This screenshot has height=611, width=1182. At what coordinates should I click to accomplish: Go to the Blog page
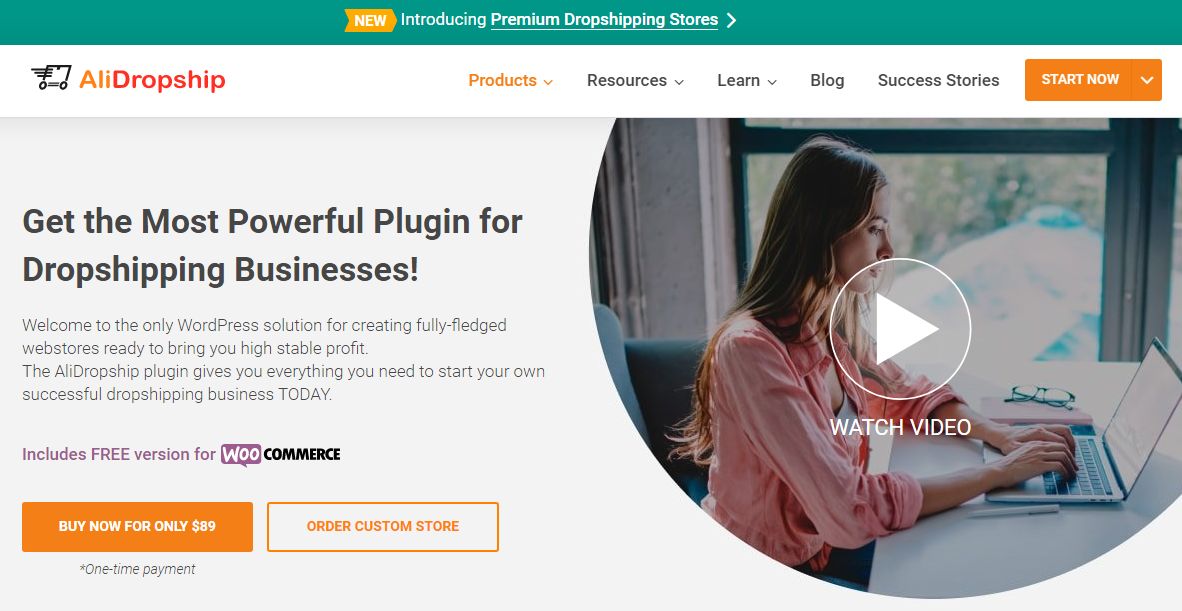pos(827,81)
